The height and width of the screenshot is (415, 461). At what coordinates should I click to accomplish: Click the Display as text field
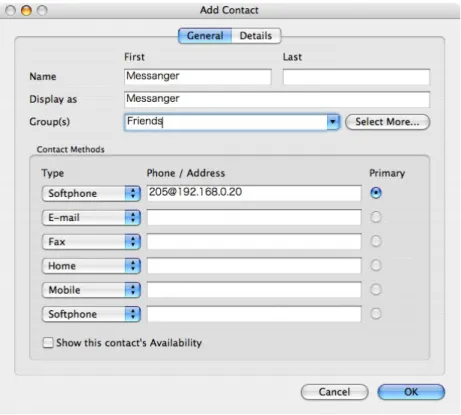pos(277,99)
